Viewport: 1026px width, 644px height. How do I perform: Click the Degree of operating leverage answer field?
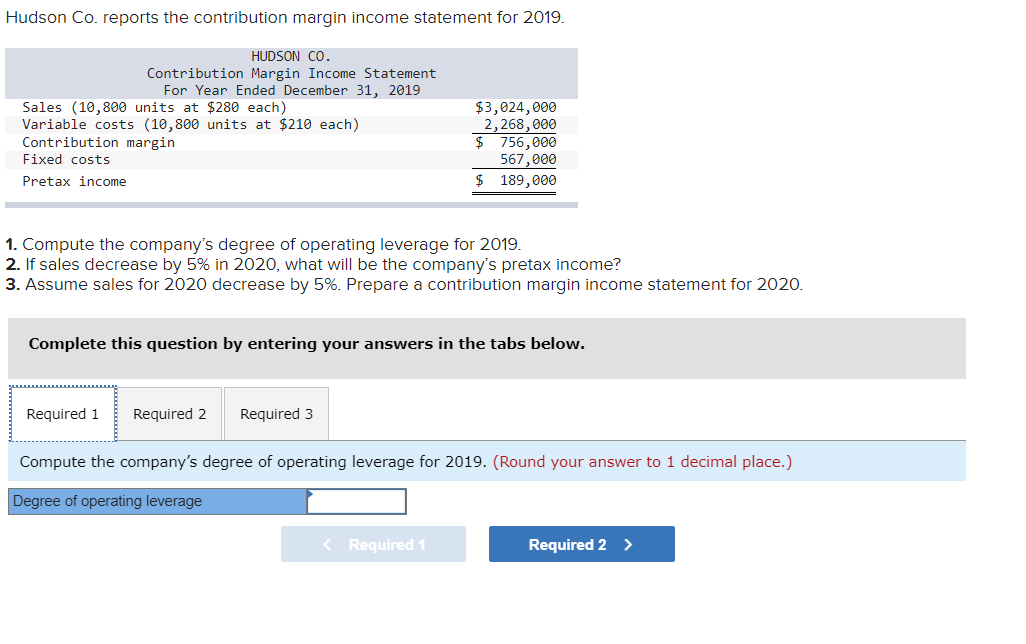[357, 501]
